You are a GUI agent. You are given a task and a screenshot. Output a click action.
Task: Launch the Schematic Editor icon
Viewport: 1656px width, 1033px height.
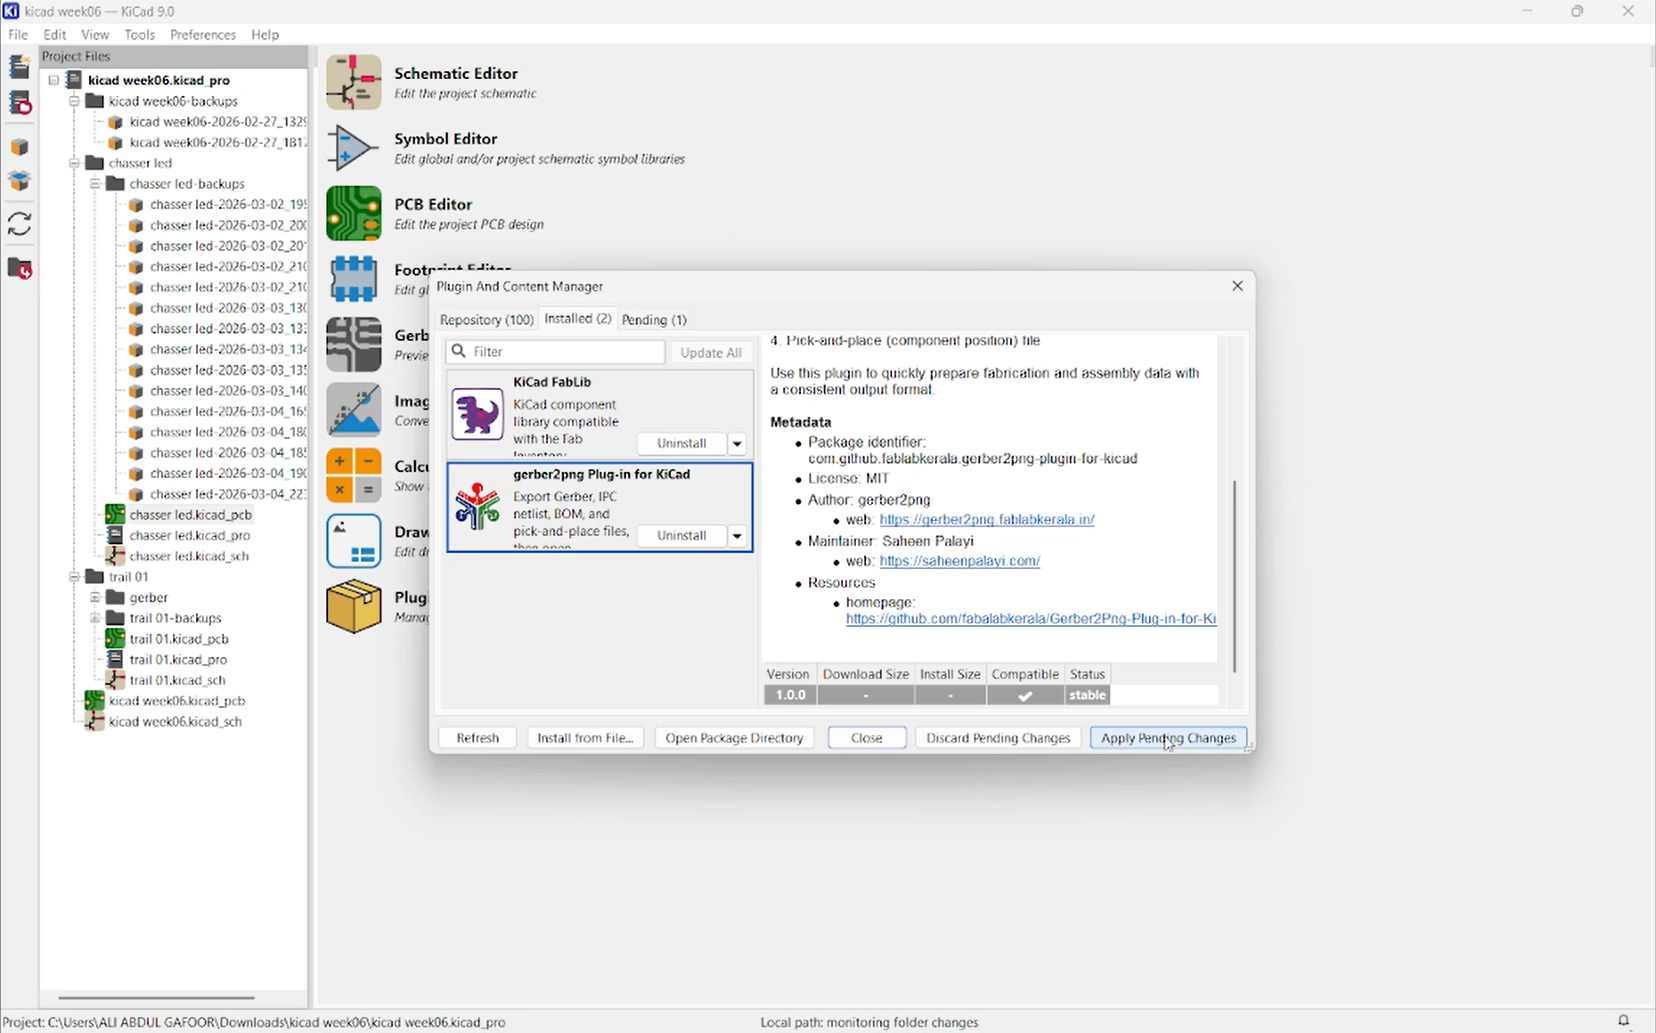353,82
